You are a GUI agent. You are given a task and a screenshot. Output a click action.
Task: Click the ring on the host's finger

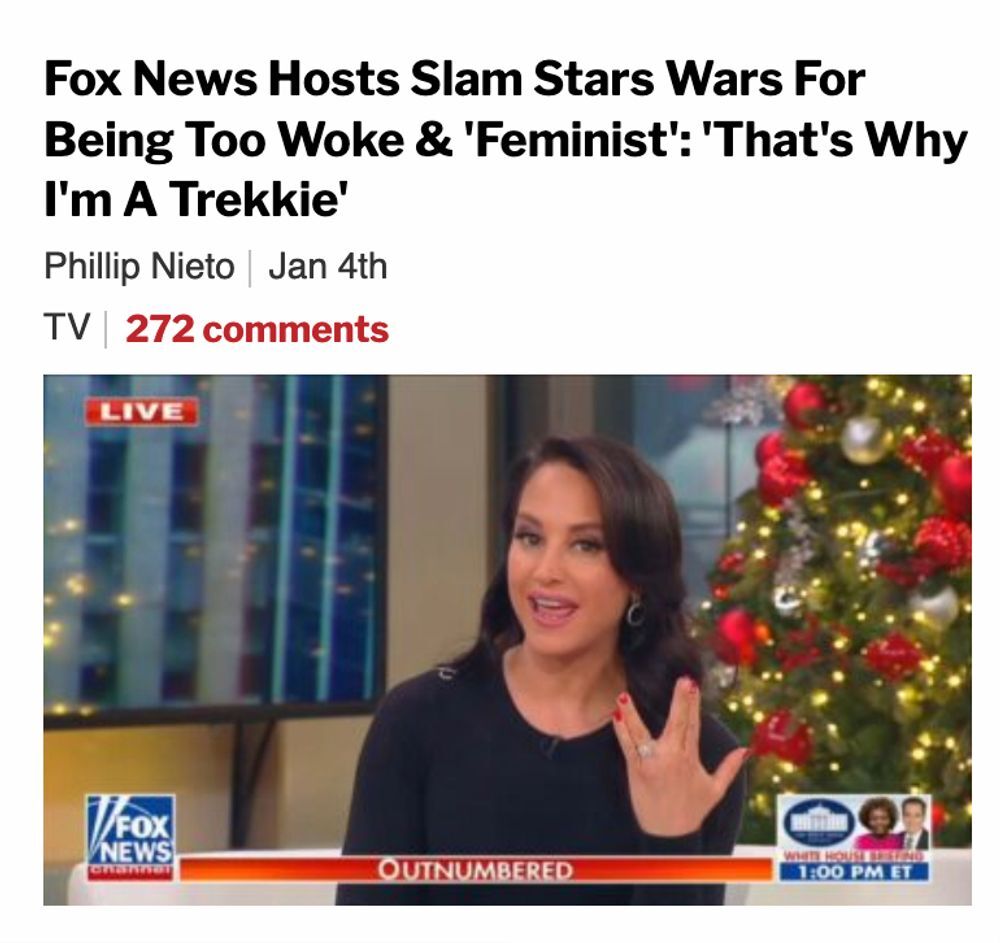tap(645, 750)
